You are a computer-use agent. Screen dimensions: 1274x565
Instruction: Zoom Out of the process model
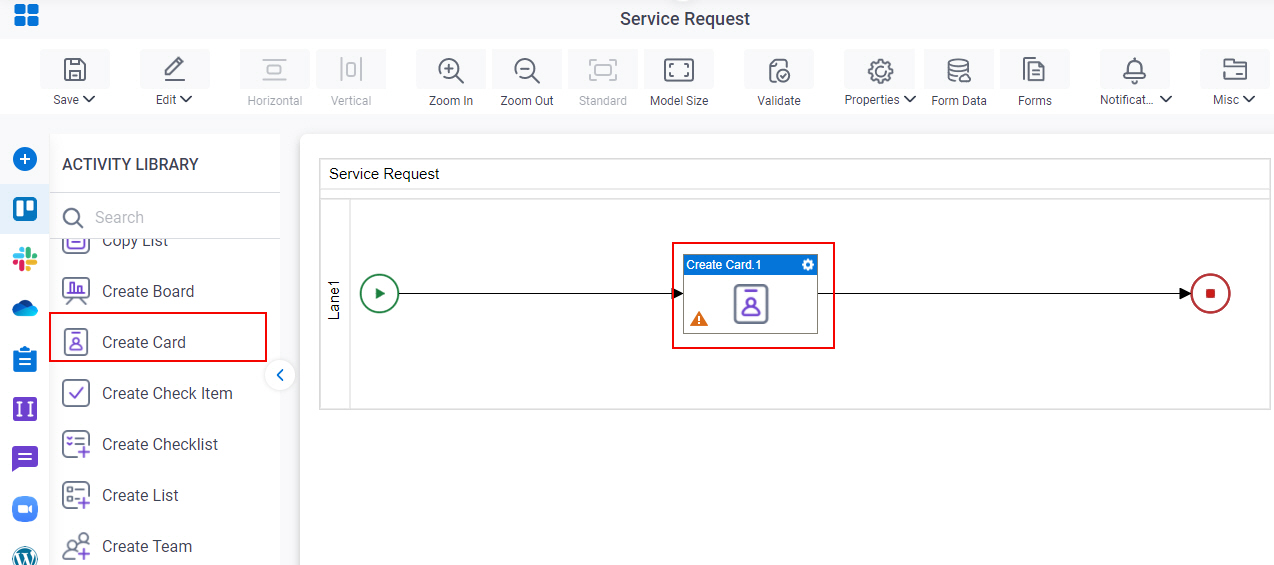tap(527, 70)
